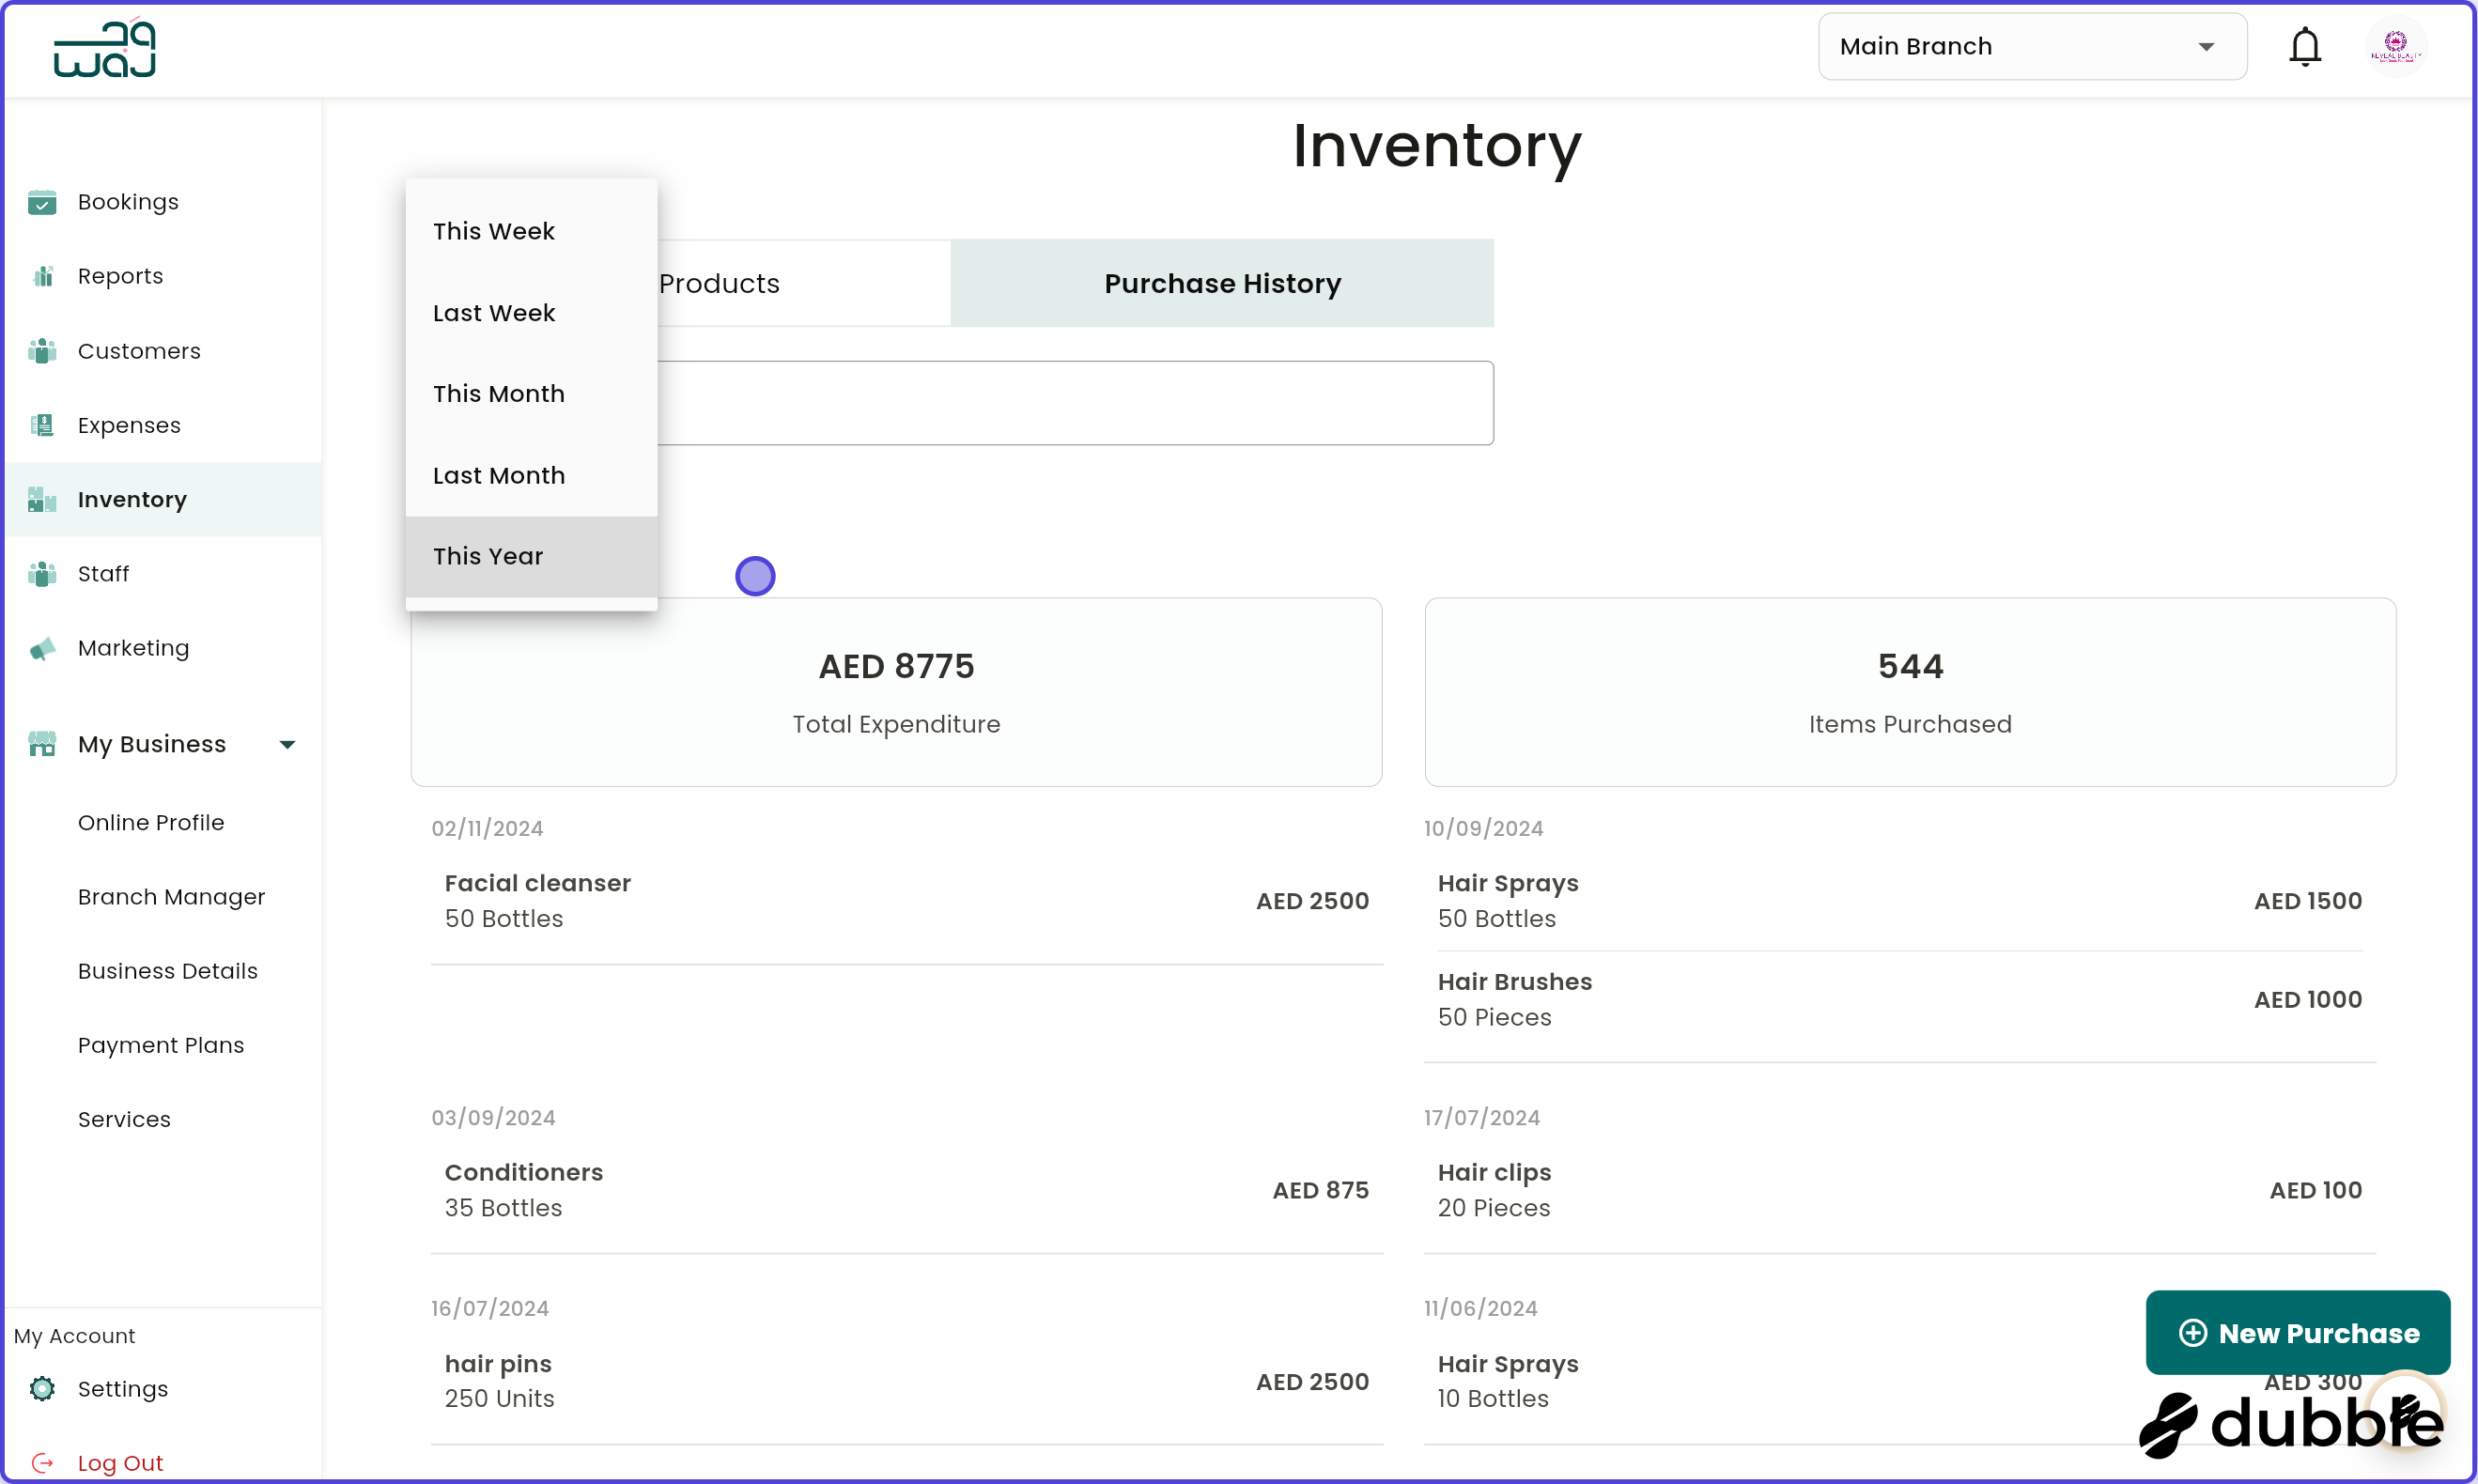Open notifications with the bell icon
Screen dimensions: 2478x1484
click(x=2305, y=46)
